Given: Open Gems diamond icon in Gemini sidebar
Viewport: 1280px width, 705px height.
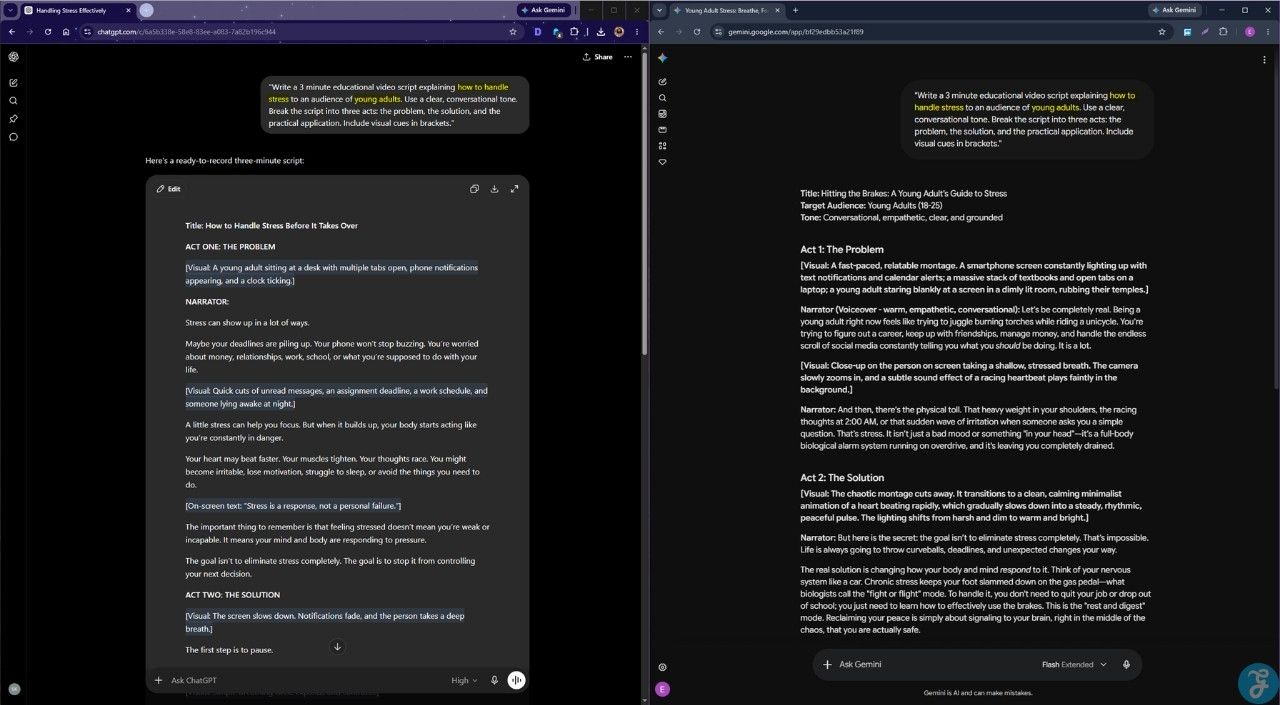Looking at the screenshot, I should [x=662, y=162].
